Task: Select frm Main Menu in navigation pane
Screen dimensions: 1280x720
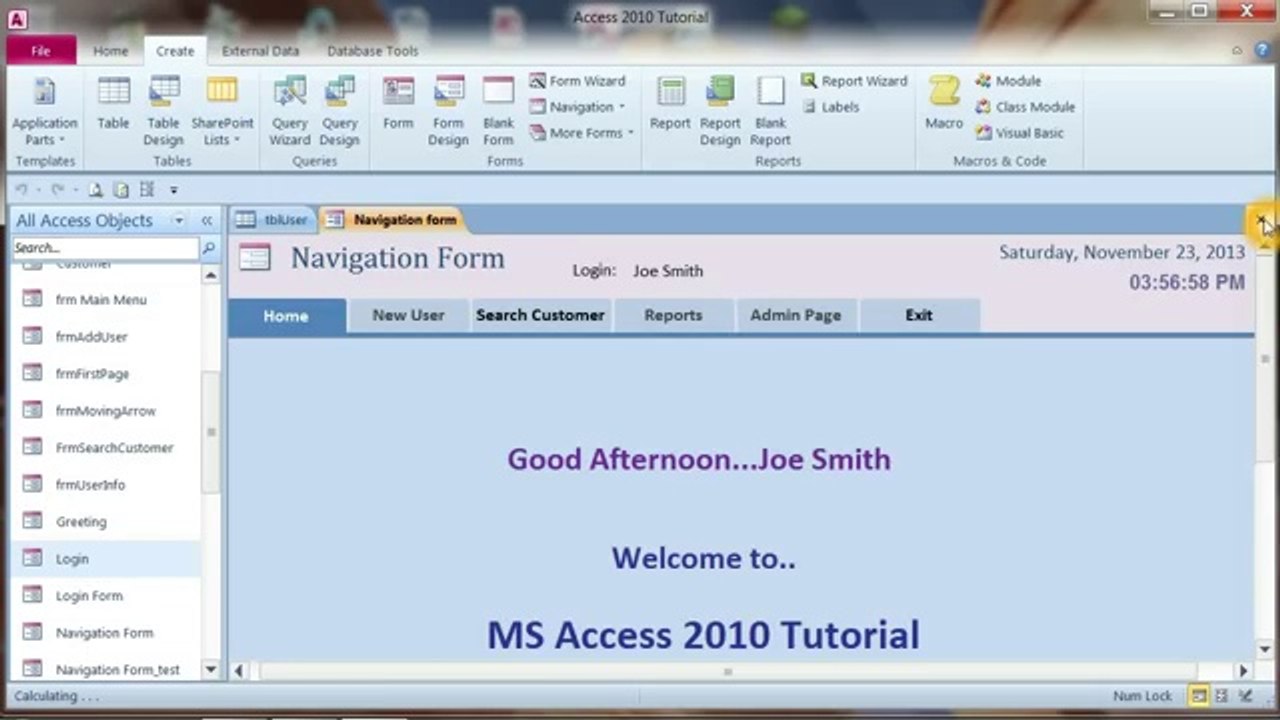Action: click(x=106, y=299)
